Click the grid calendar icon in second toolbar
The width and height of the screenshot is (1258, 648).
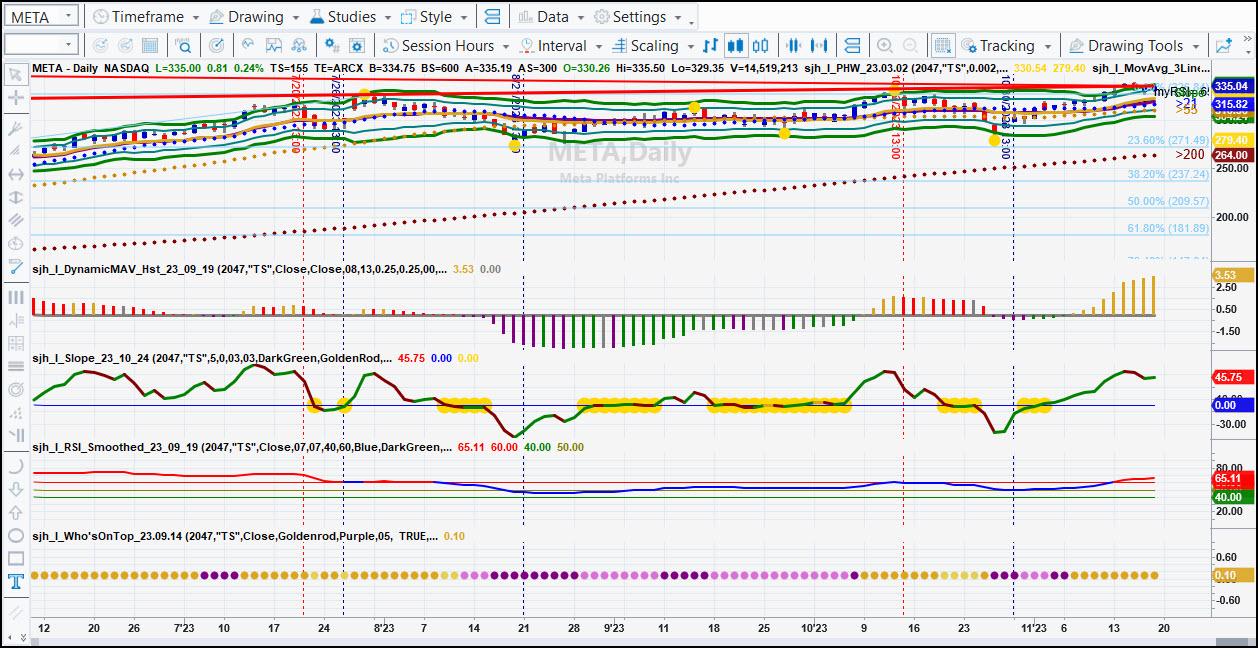point(150,45)
